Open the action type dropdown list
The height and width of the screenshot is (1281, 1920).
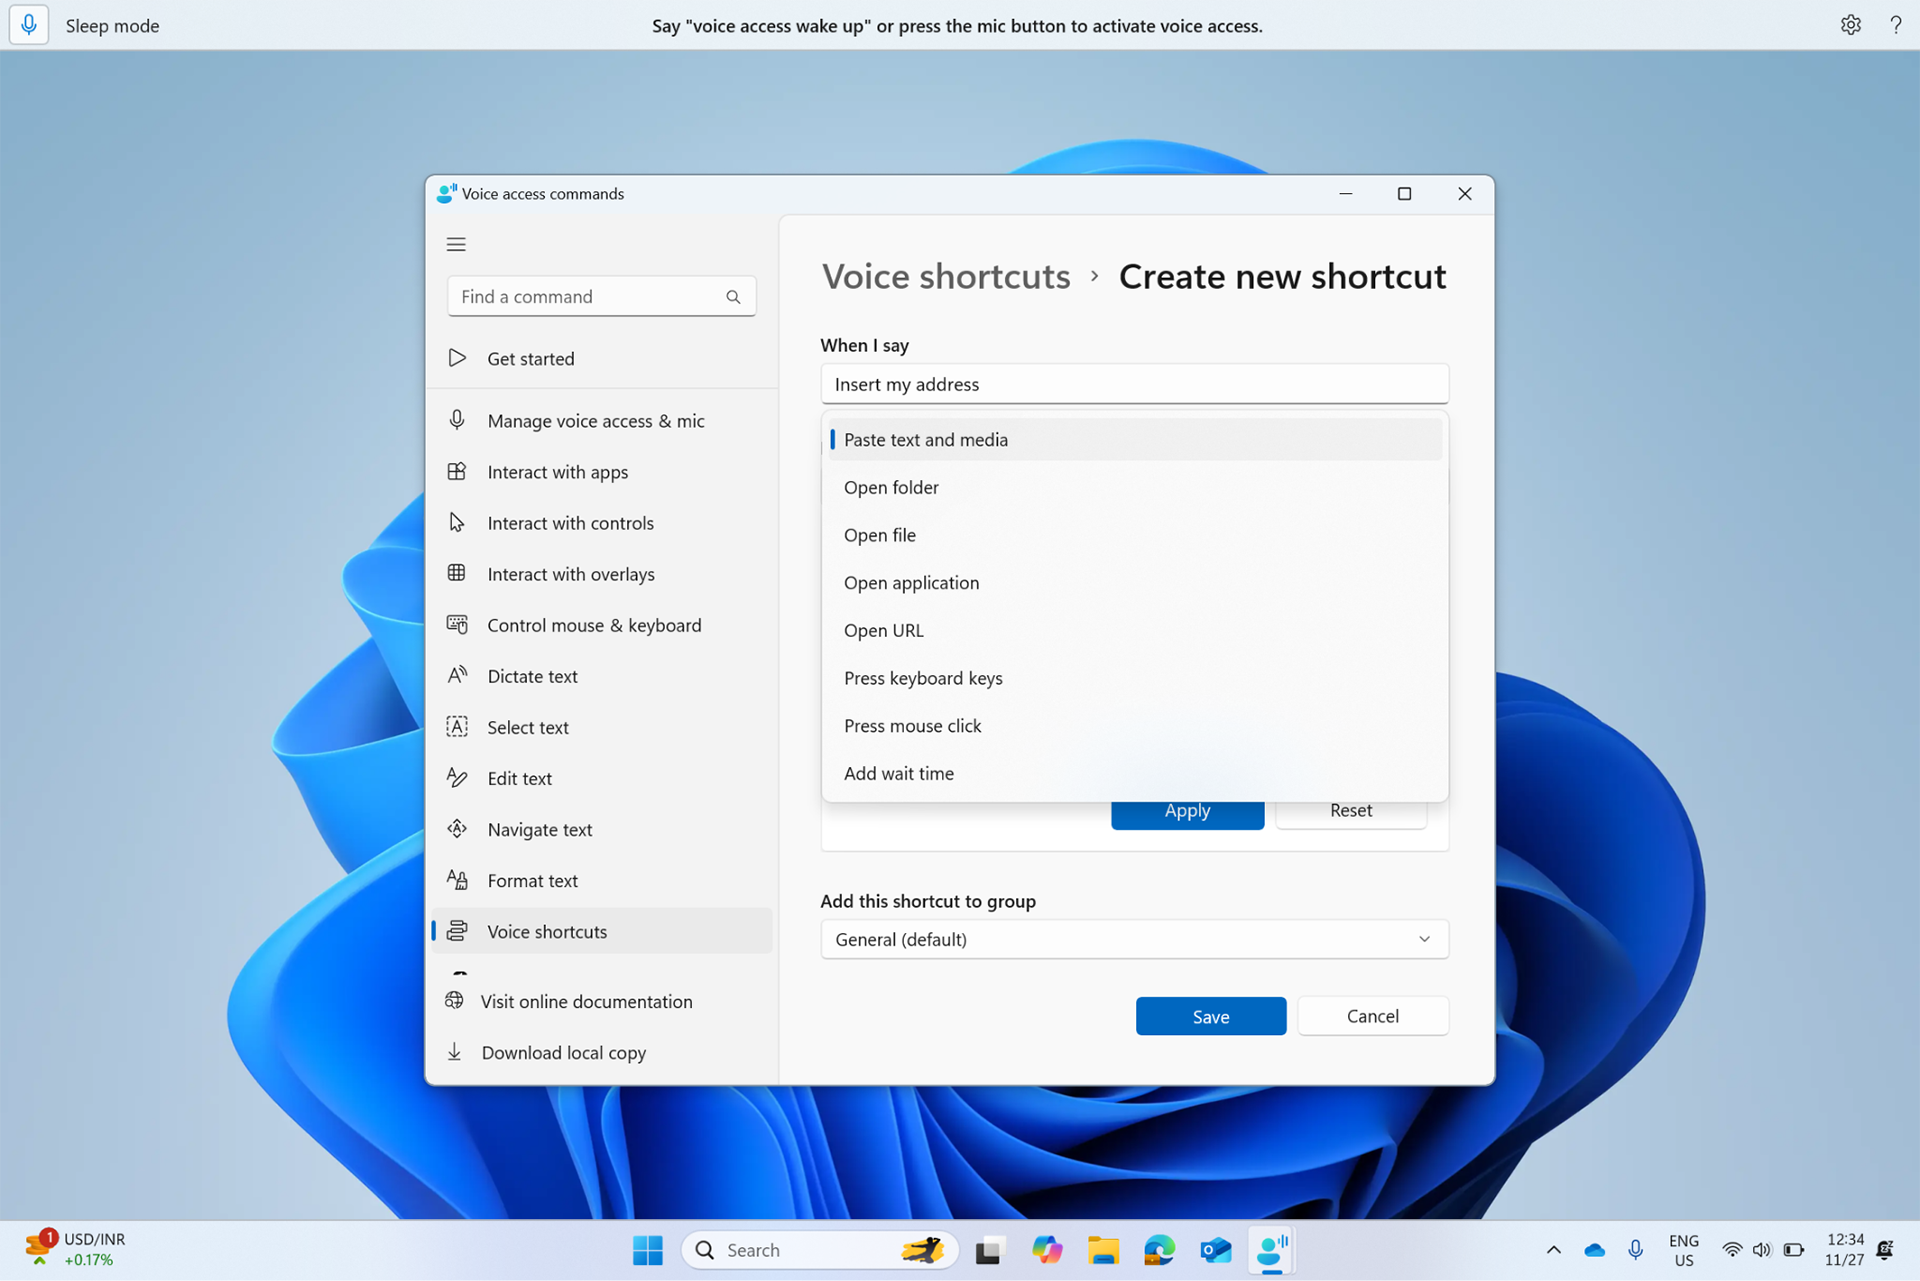(1135, 439)
